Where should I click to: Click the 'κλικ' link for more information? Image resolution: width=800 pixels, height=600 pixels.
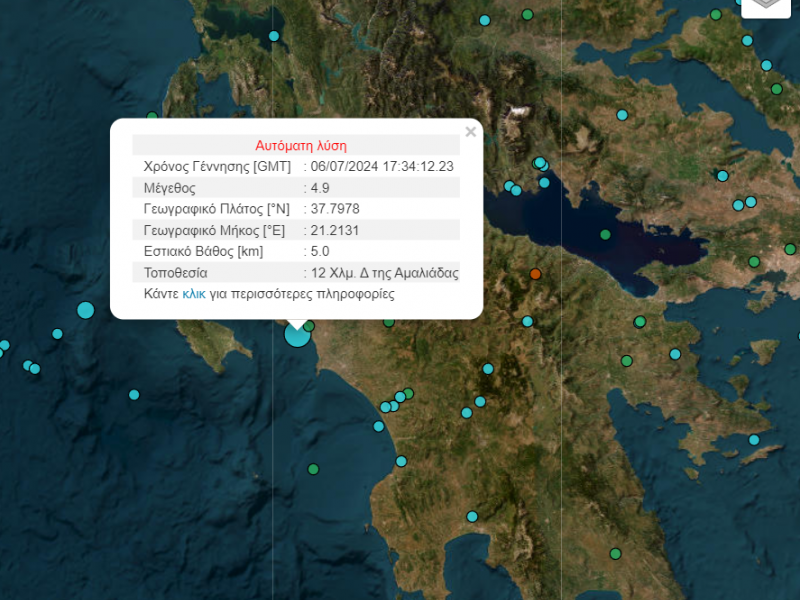194,294
